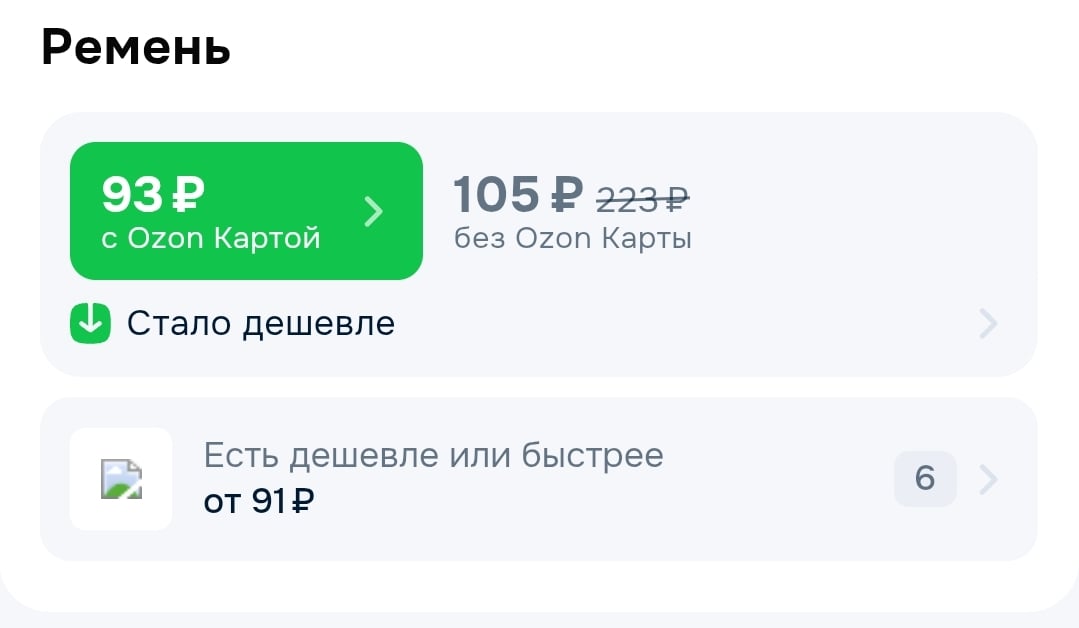Image resolution: width=1079 pixels, height=628 pixels.
Task: Open the Ozon Card price details
Action: click(246, 210)
